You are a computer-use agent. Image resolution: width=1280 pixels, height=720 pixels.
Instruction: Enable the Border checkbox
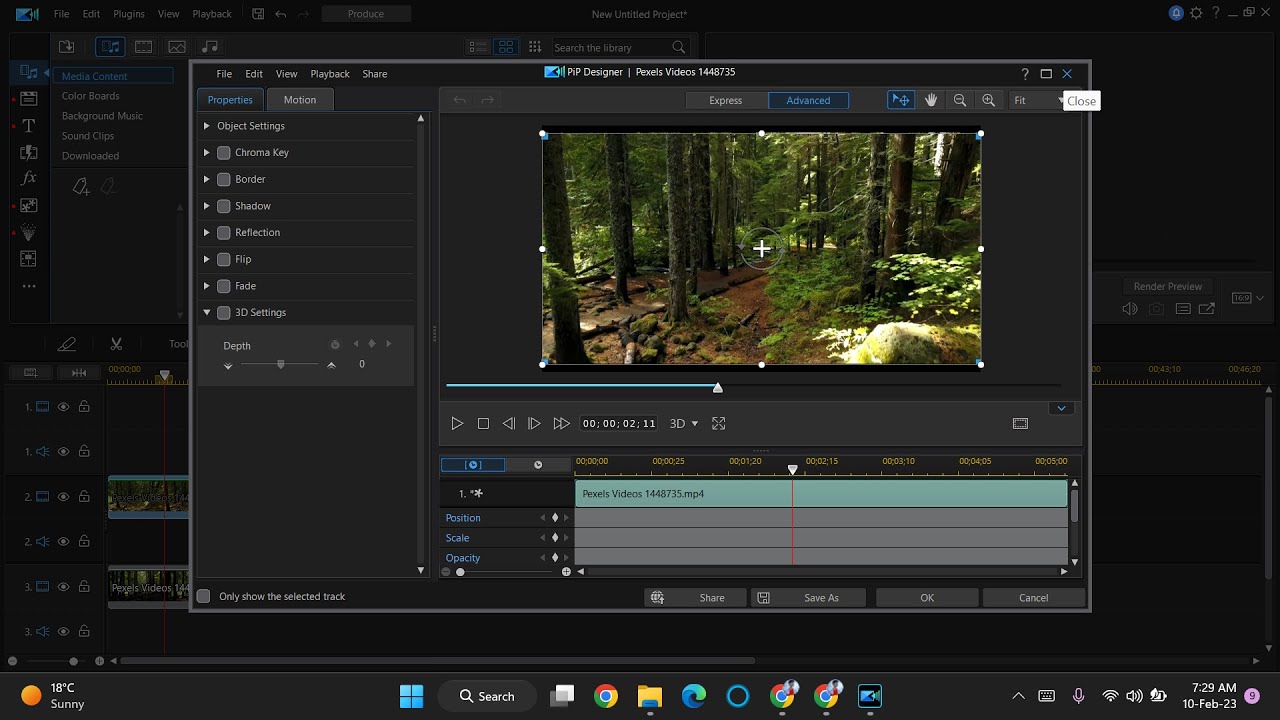(224, 179)
